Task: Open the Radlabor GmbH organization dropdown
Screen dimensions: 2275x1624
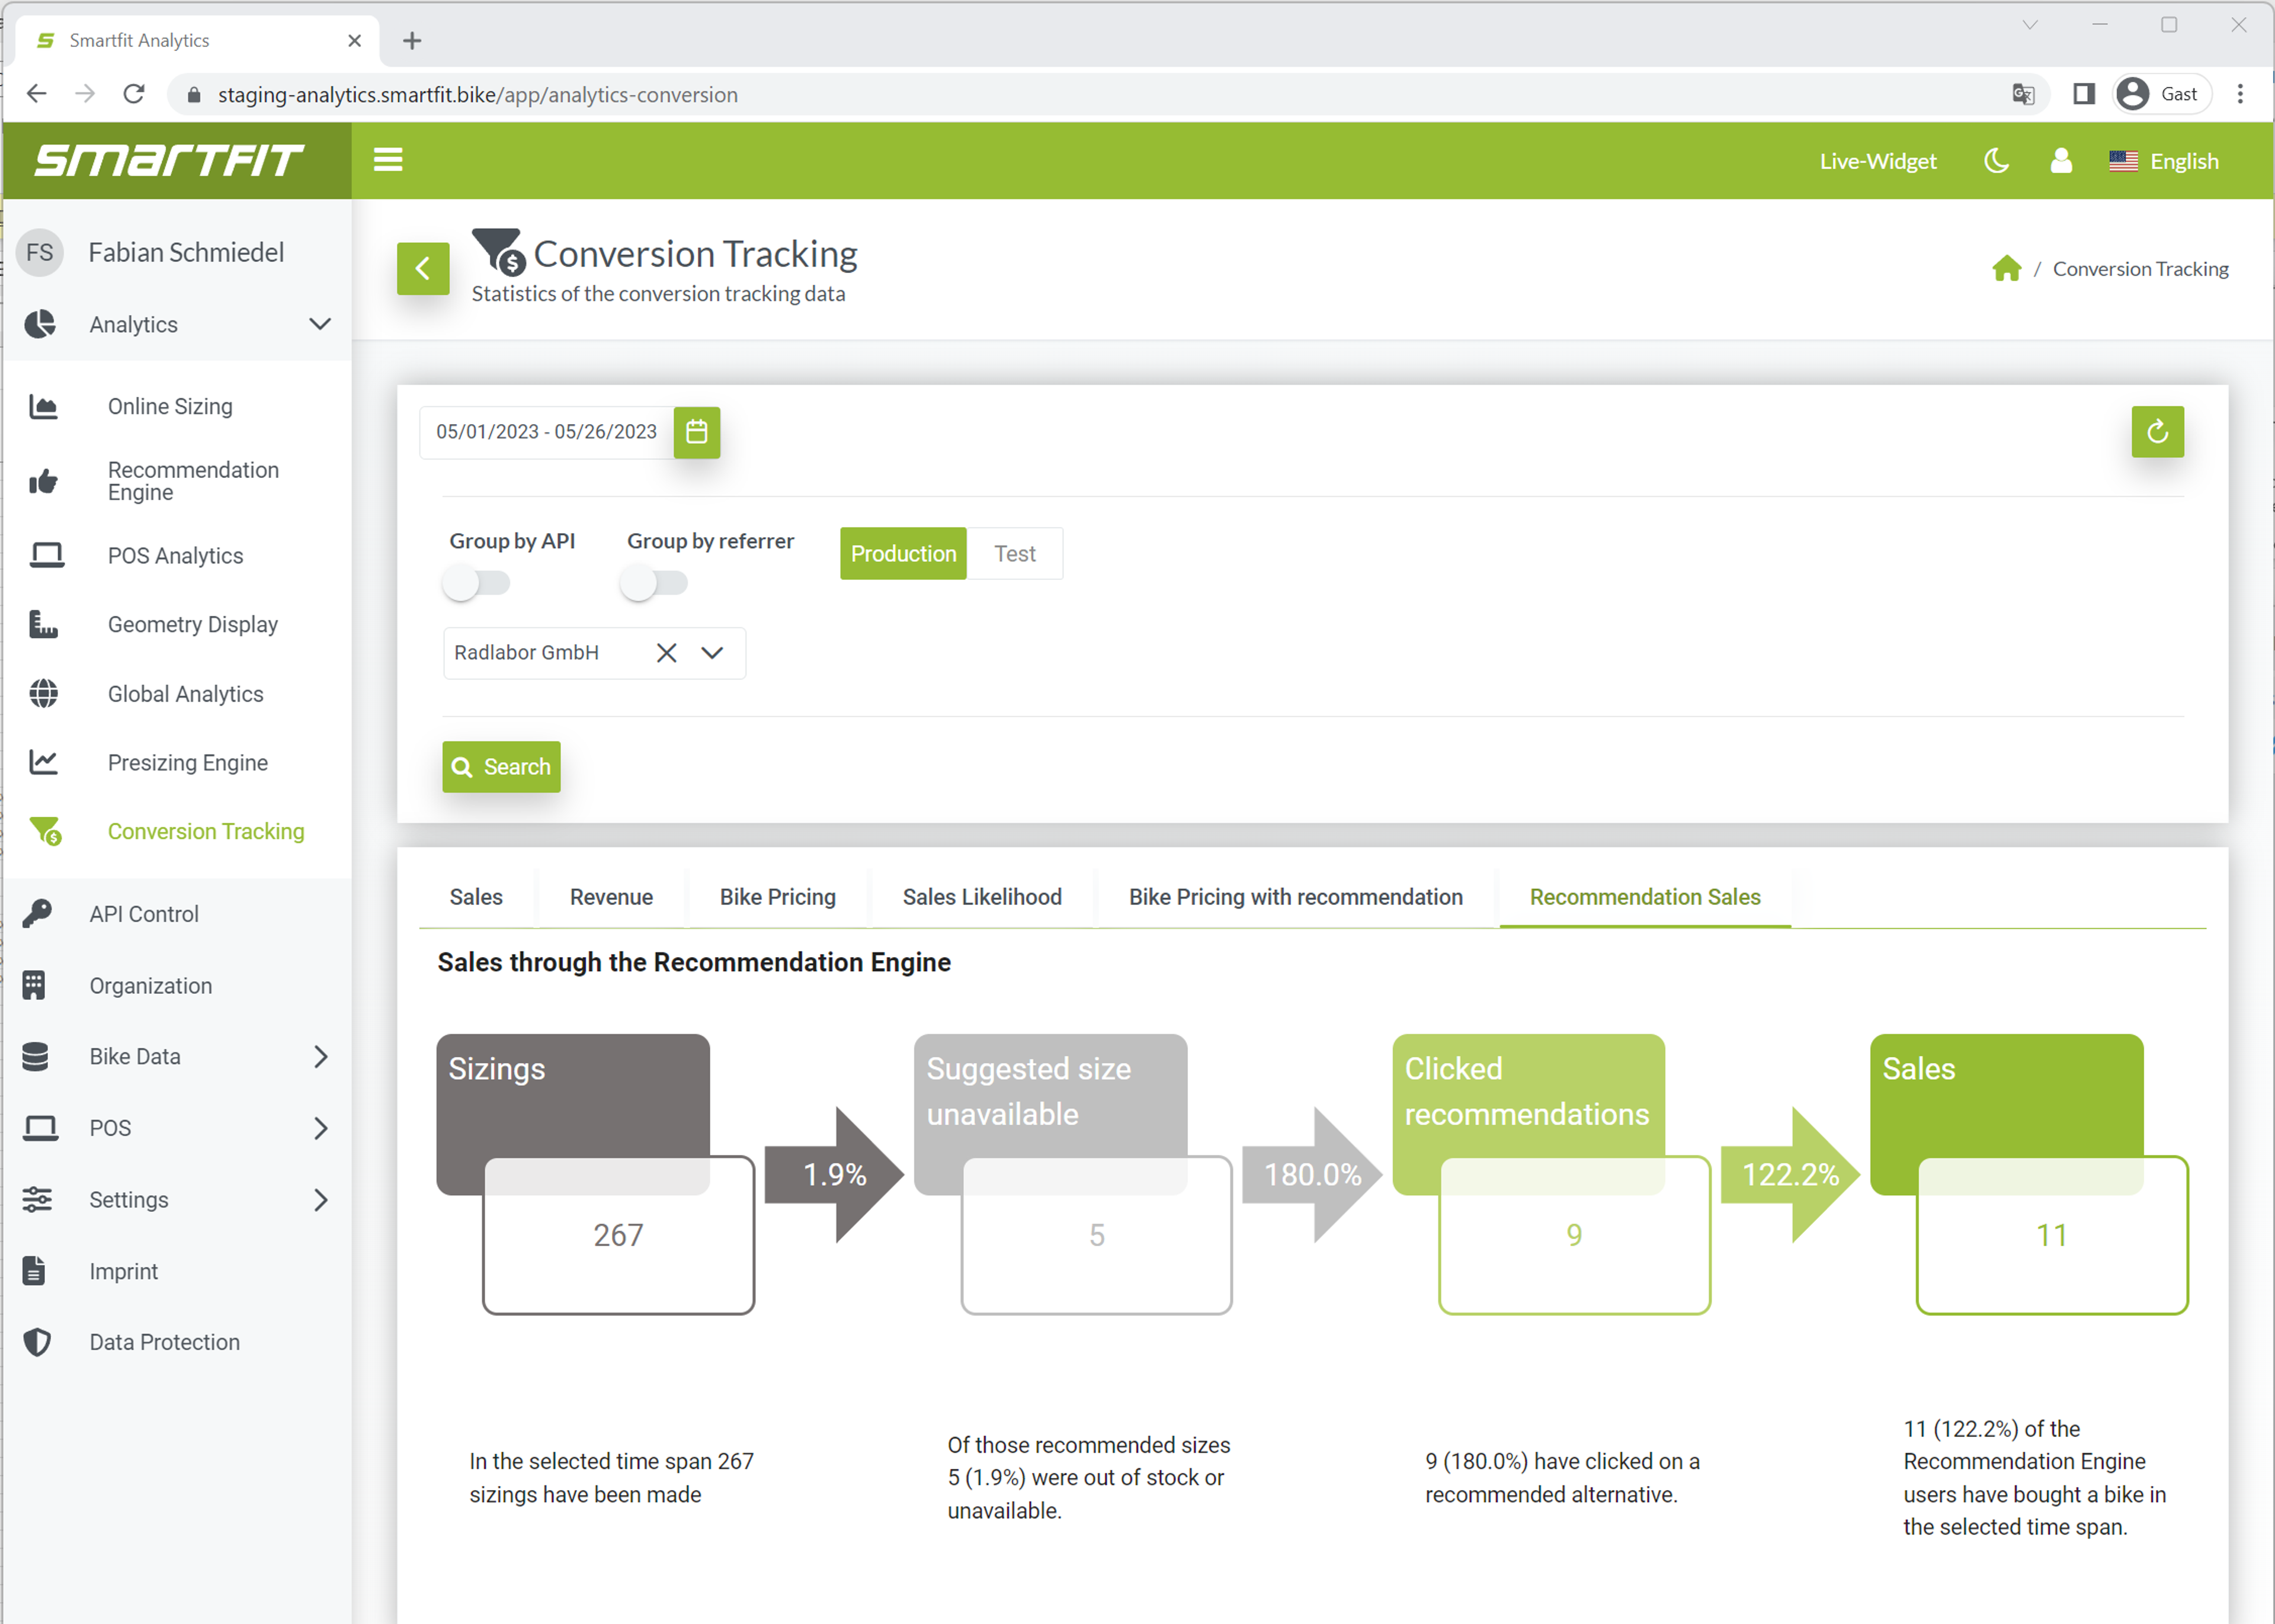Action: pos(712,653)
